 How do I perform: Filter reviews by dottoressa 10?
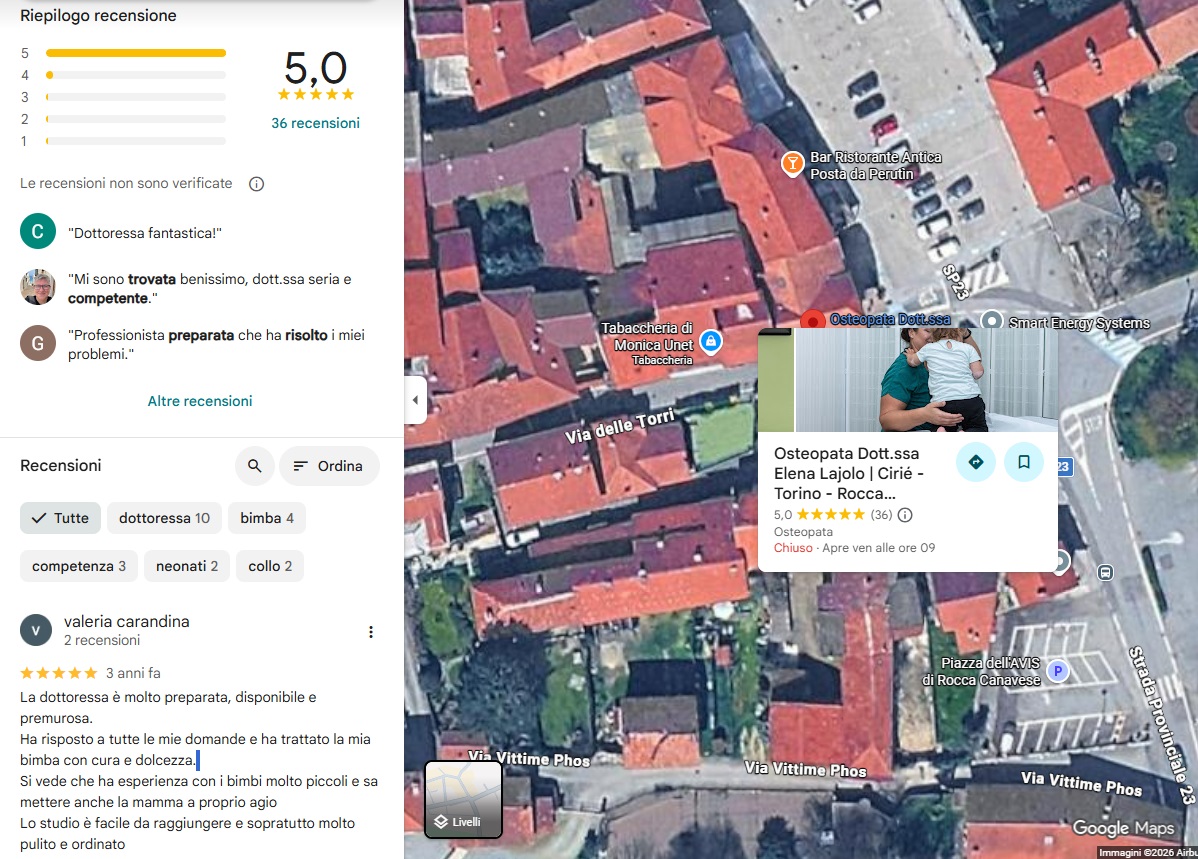tap(164, 518)
